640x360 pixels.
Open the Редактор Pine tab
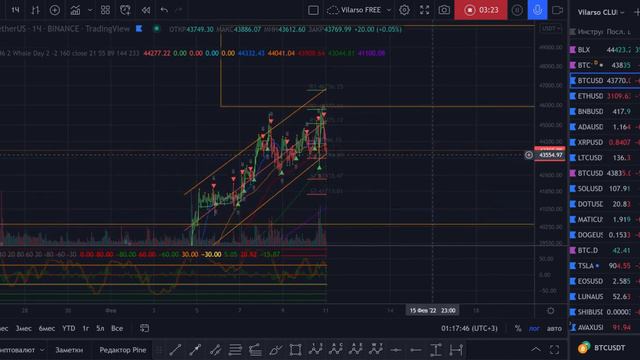point(123,350)
